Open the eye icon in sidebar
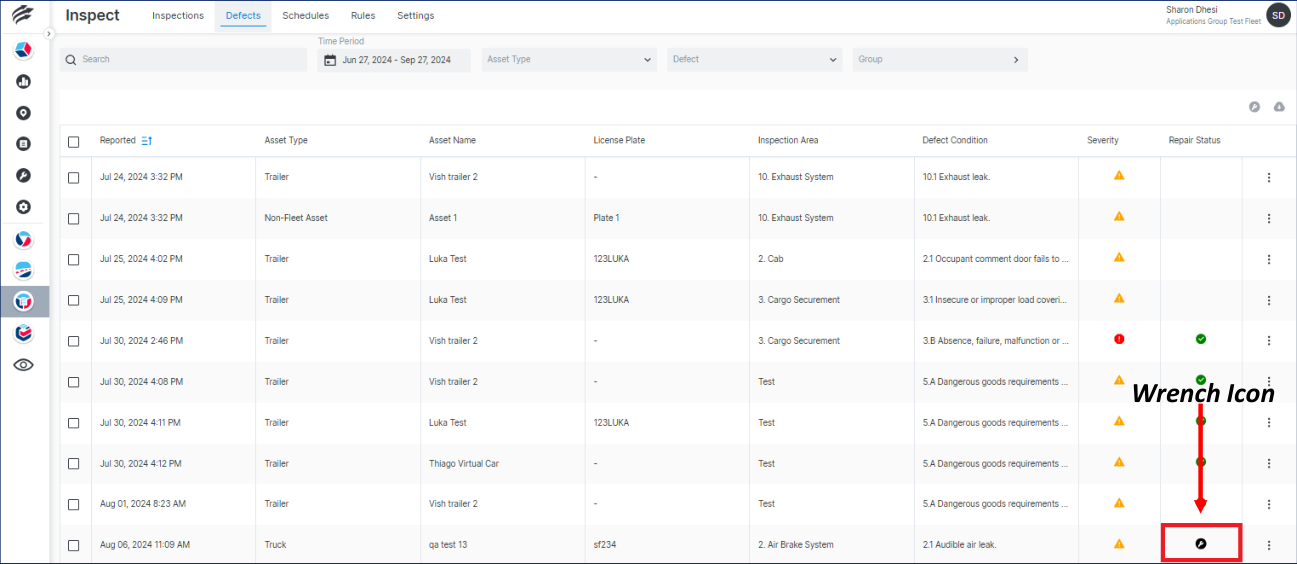The image size is (1297, 564). tap(23, 365)
